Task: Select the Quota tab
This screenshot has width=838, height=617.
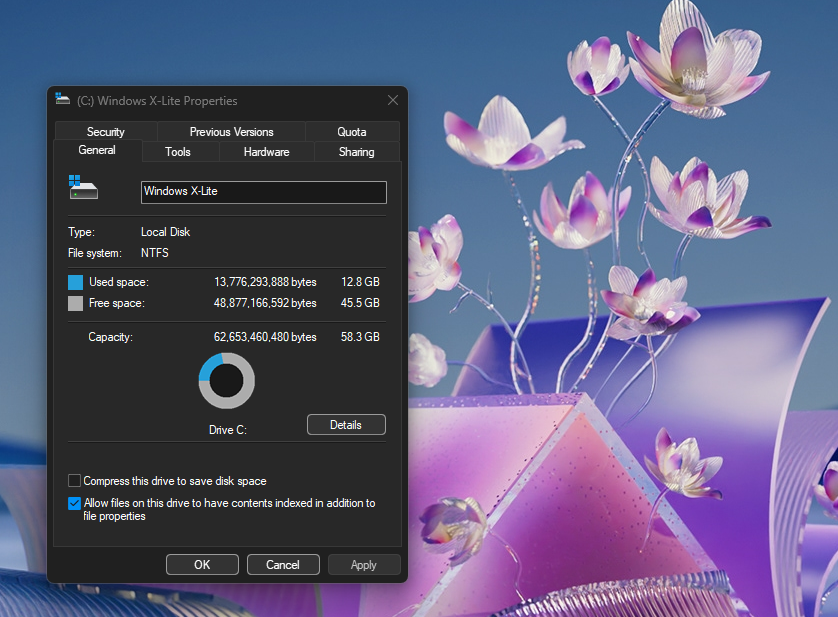Action: tap(352, 132)
